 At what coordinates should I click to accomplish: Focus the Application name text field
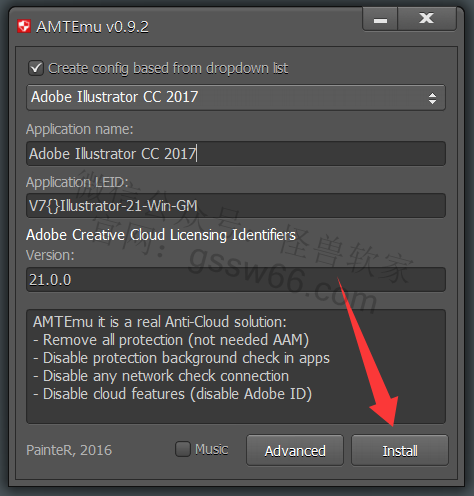click(x=236, y=154)
